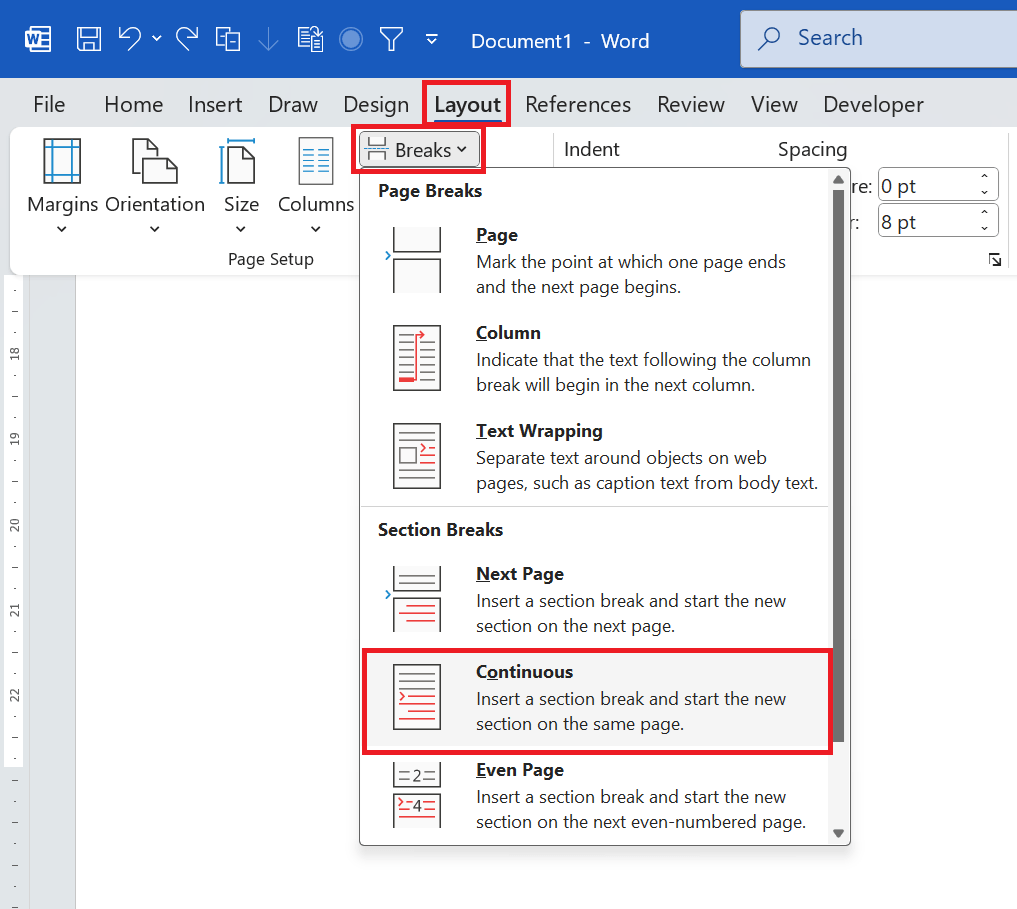Screen dimensions: 1017x909
Task: Insert a Column break
Action: pyautogui.click(x=595, y=358)
